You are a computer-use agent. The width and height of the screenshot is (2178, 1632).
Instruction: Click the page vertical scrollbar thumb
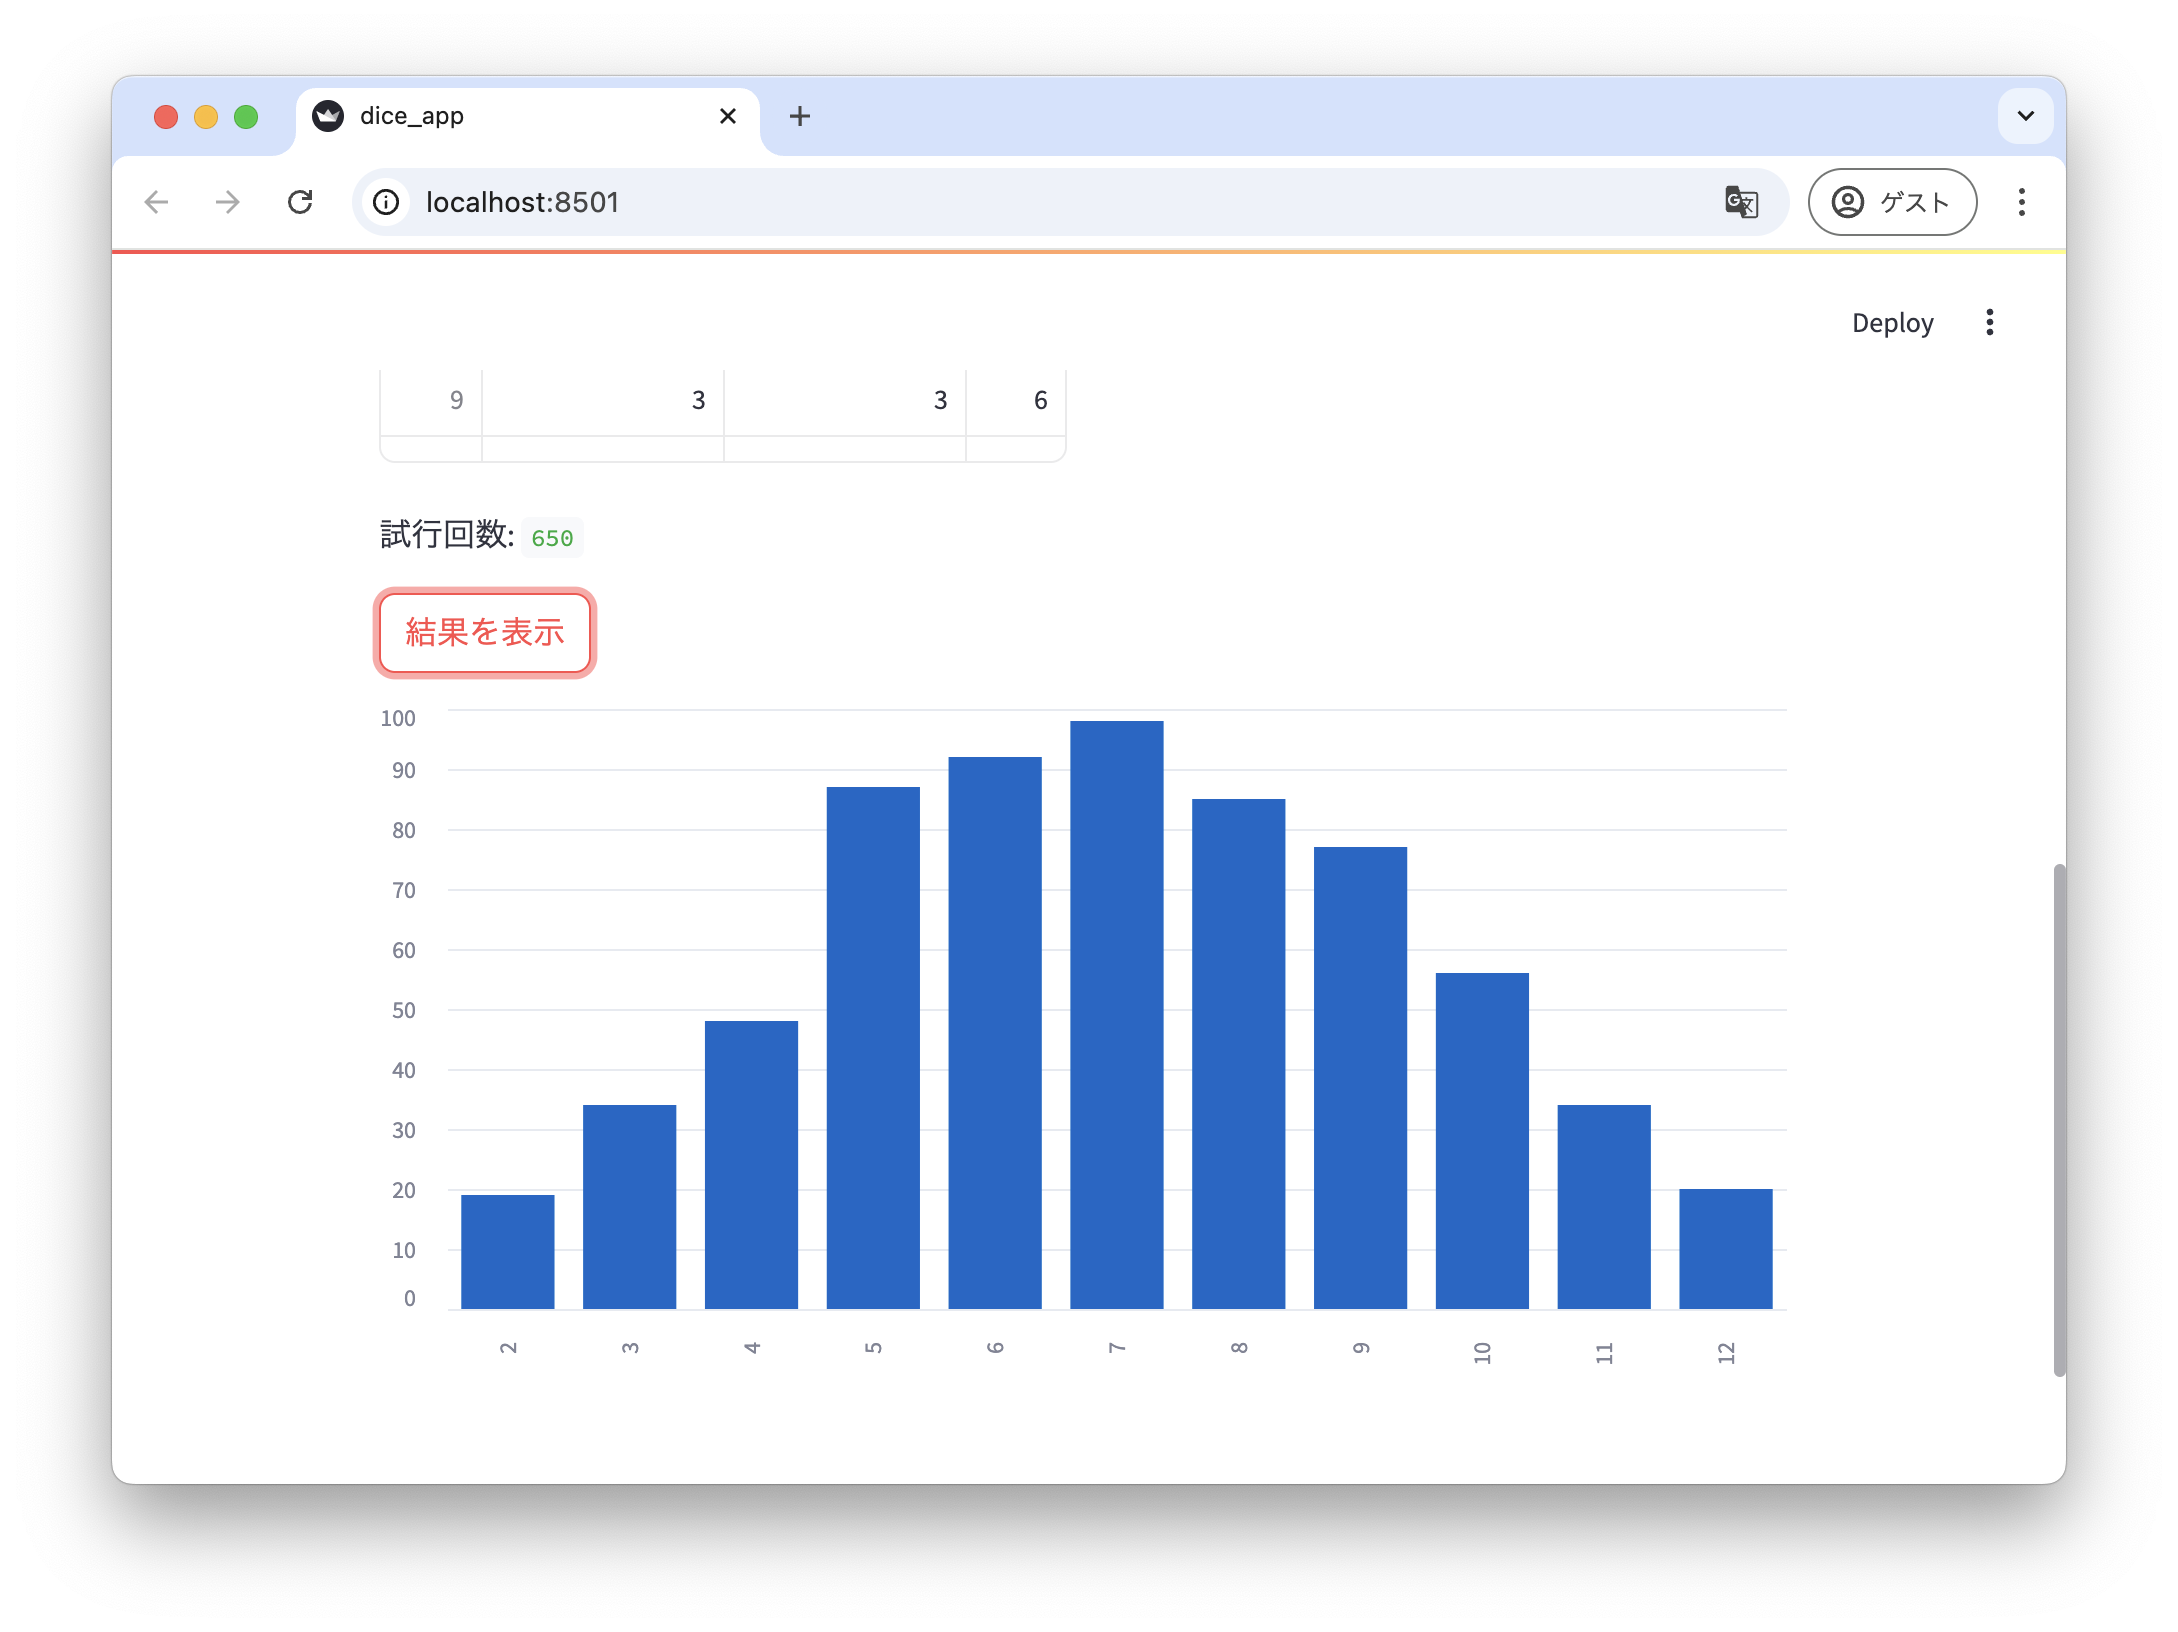pos(2057,1120)
